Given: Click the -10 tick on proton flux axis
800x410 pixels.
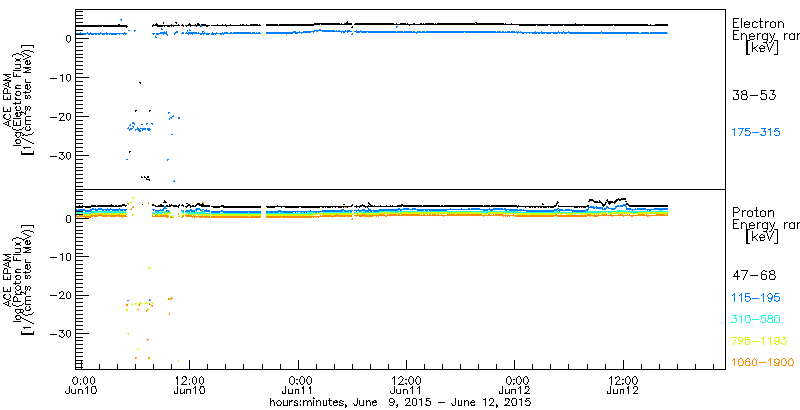Looking at the screenshot, I should (x=60, y=257).
